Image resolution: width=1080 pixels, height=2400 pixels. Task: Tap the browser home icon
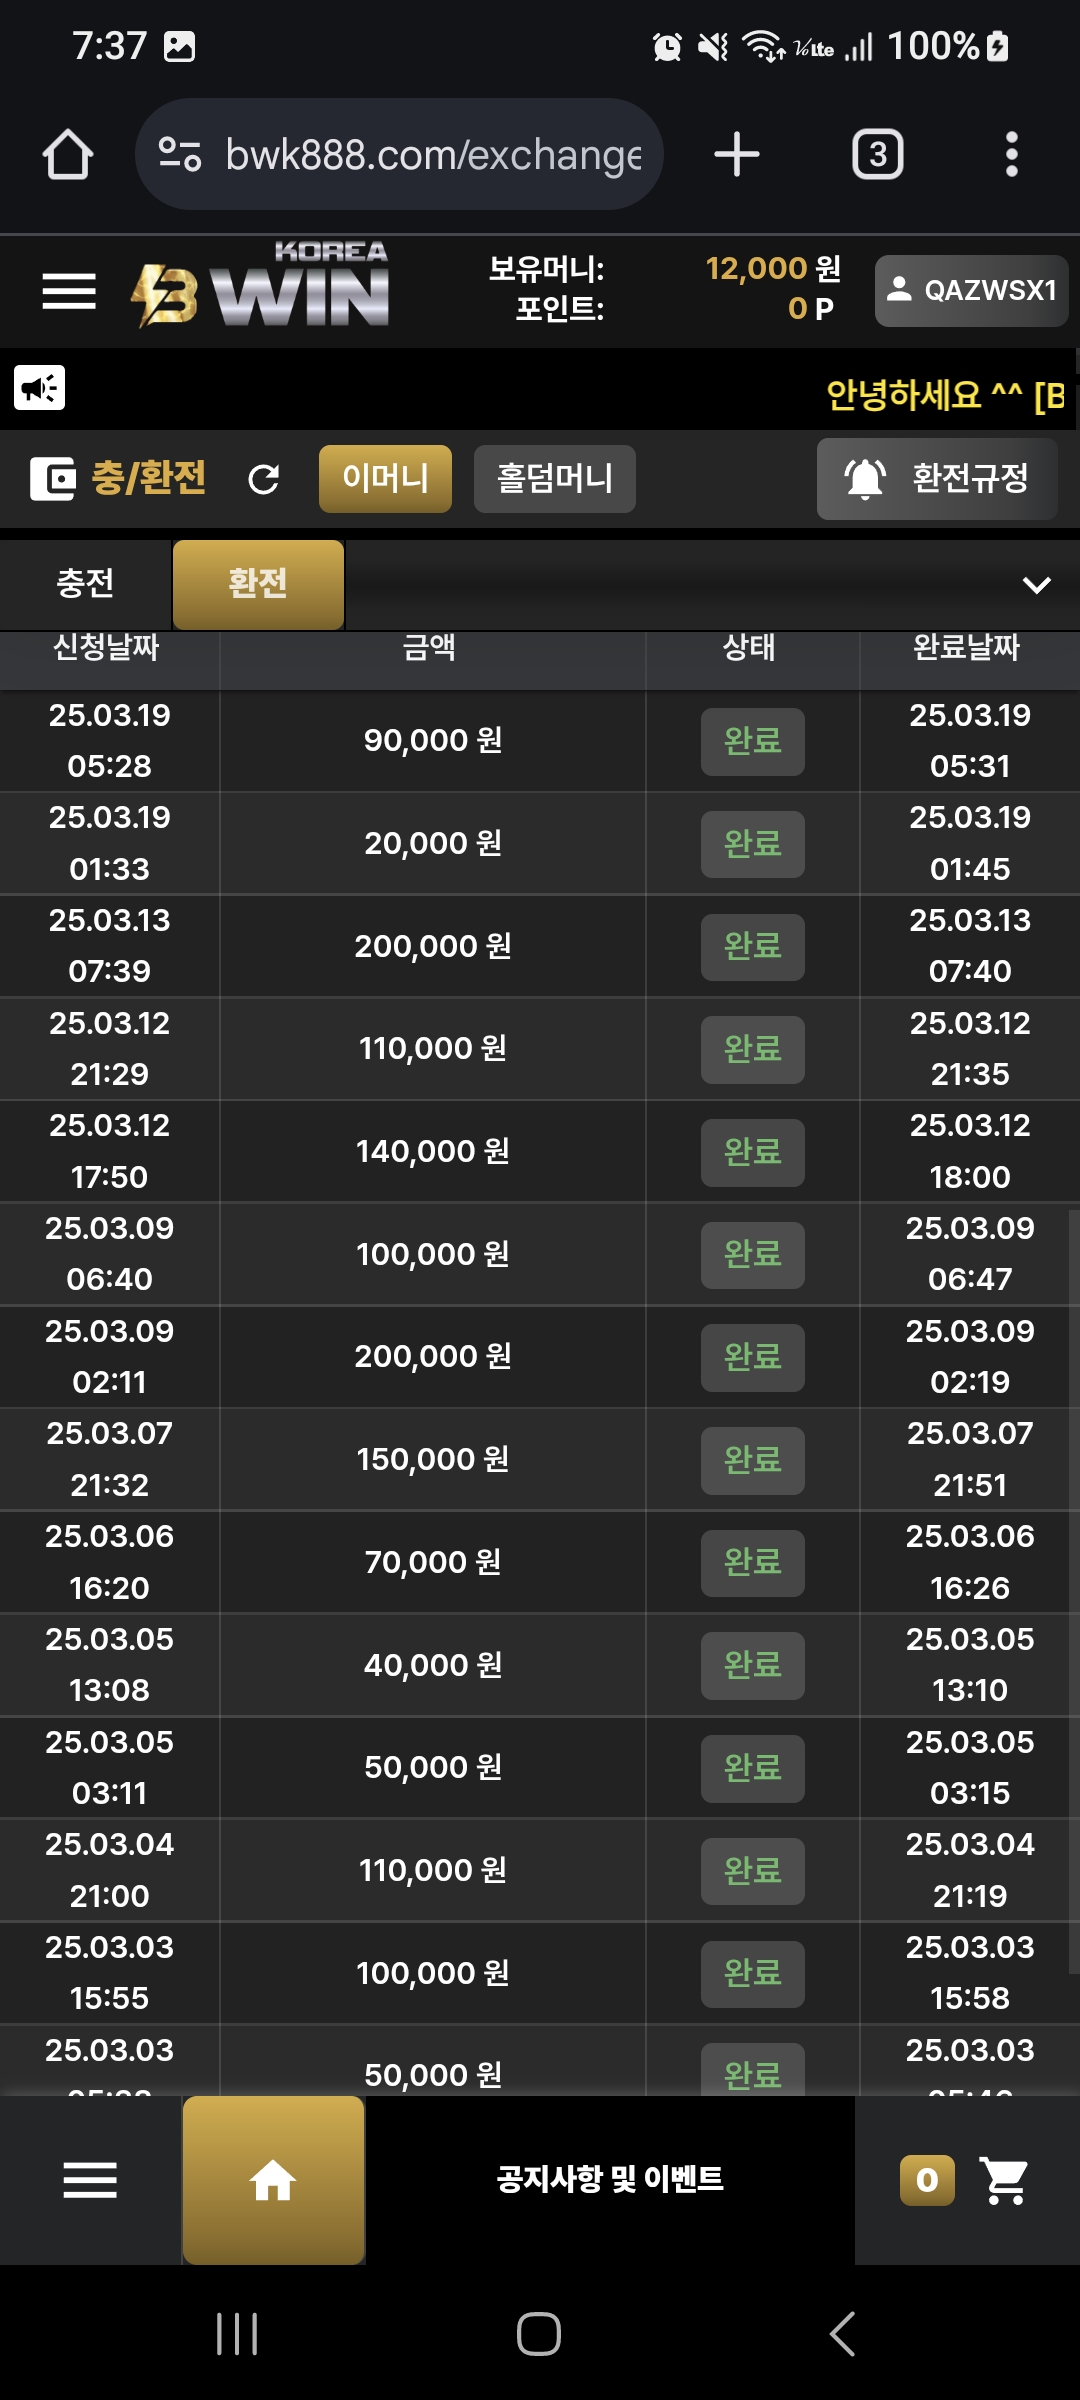coord(68,155)
